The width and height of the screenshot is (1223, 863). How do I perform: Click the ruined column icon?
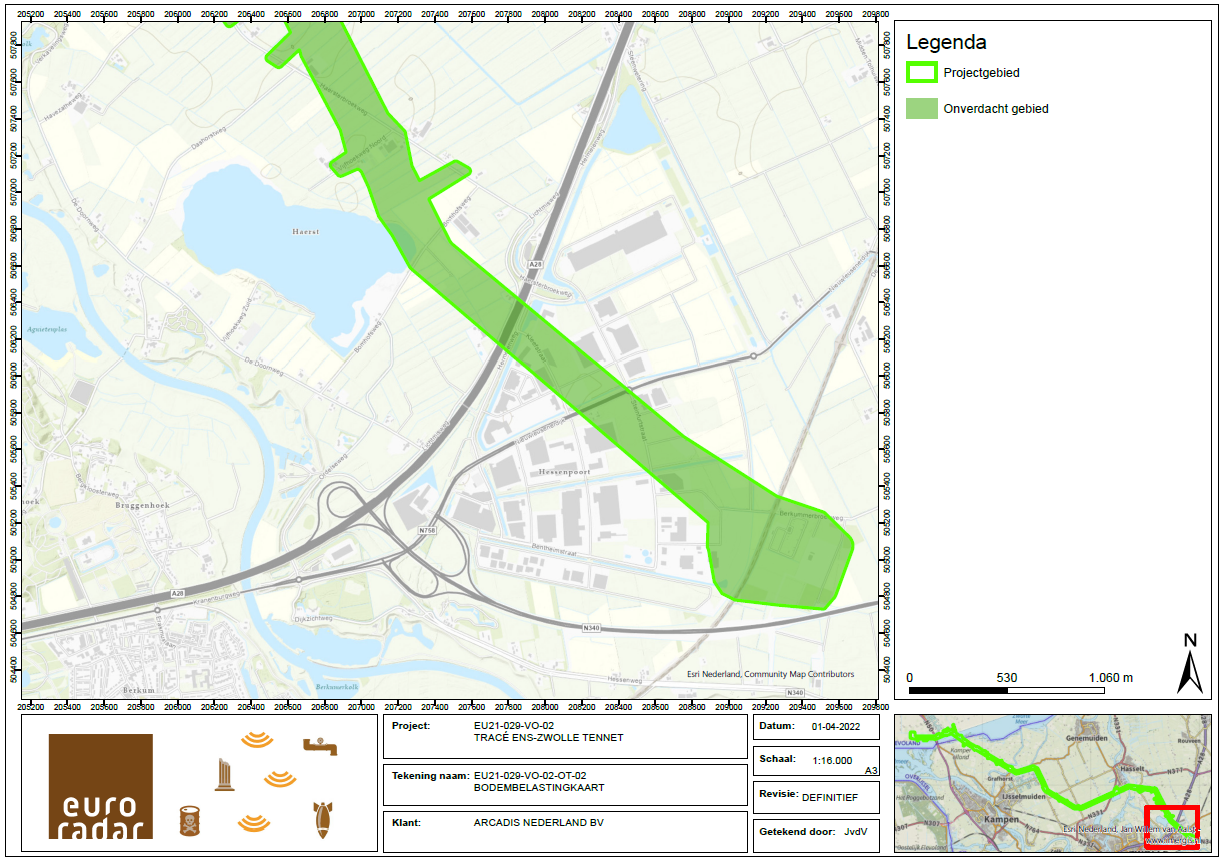(x=223, y=775)
